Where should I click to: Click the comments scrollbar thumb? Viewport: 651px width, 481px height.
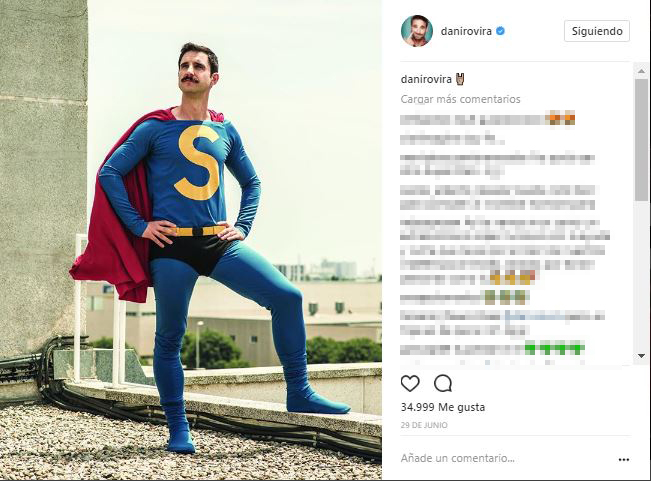[x=641, y=139]
